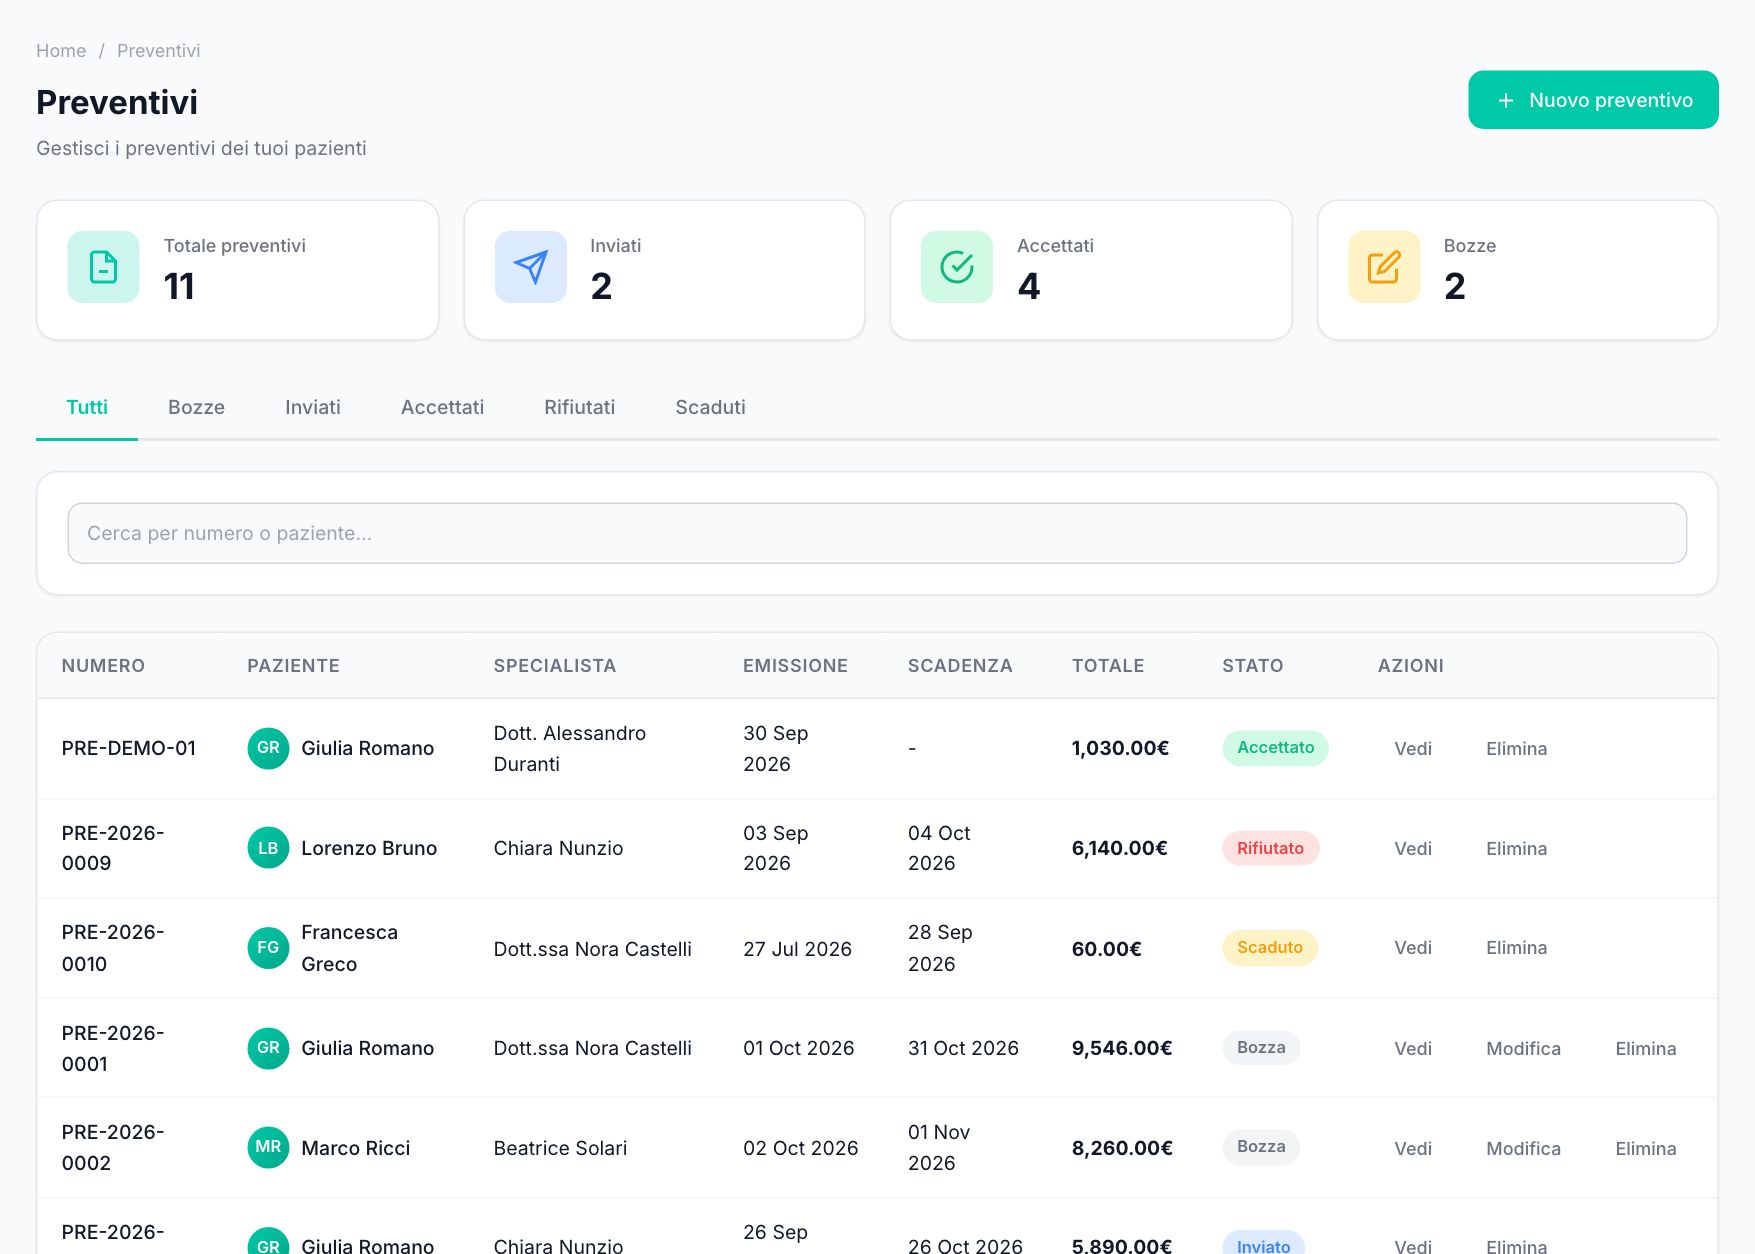Focus the search by number or patient field
The image size is (1755, 1254).
click(x=877, y=533)
